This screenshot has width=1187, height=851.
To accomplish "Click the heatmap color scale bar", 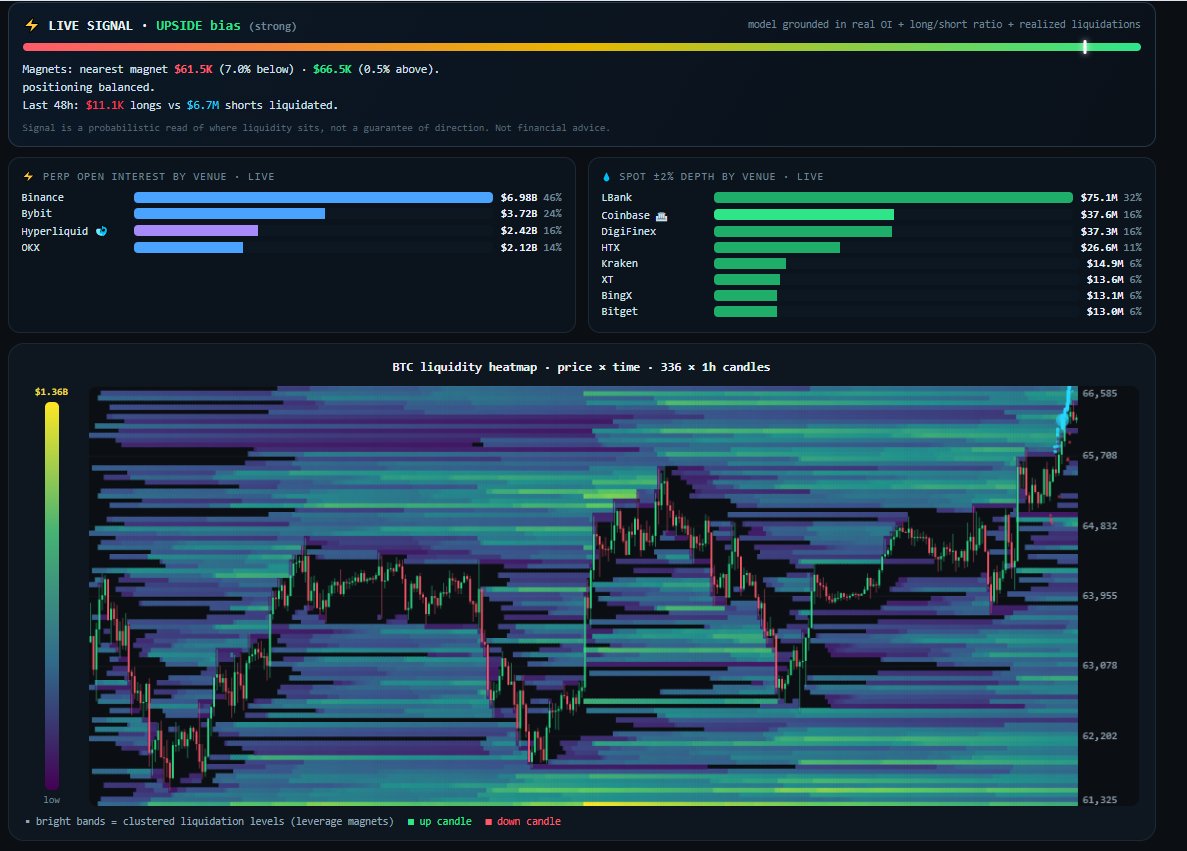I will tap(51, 596).
